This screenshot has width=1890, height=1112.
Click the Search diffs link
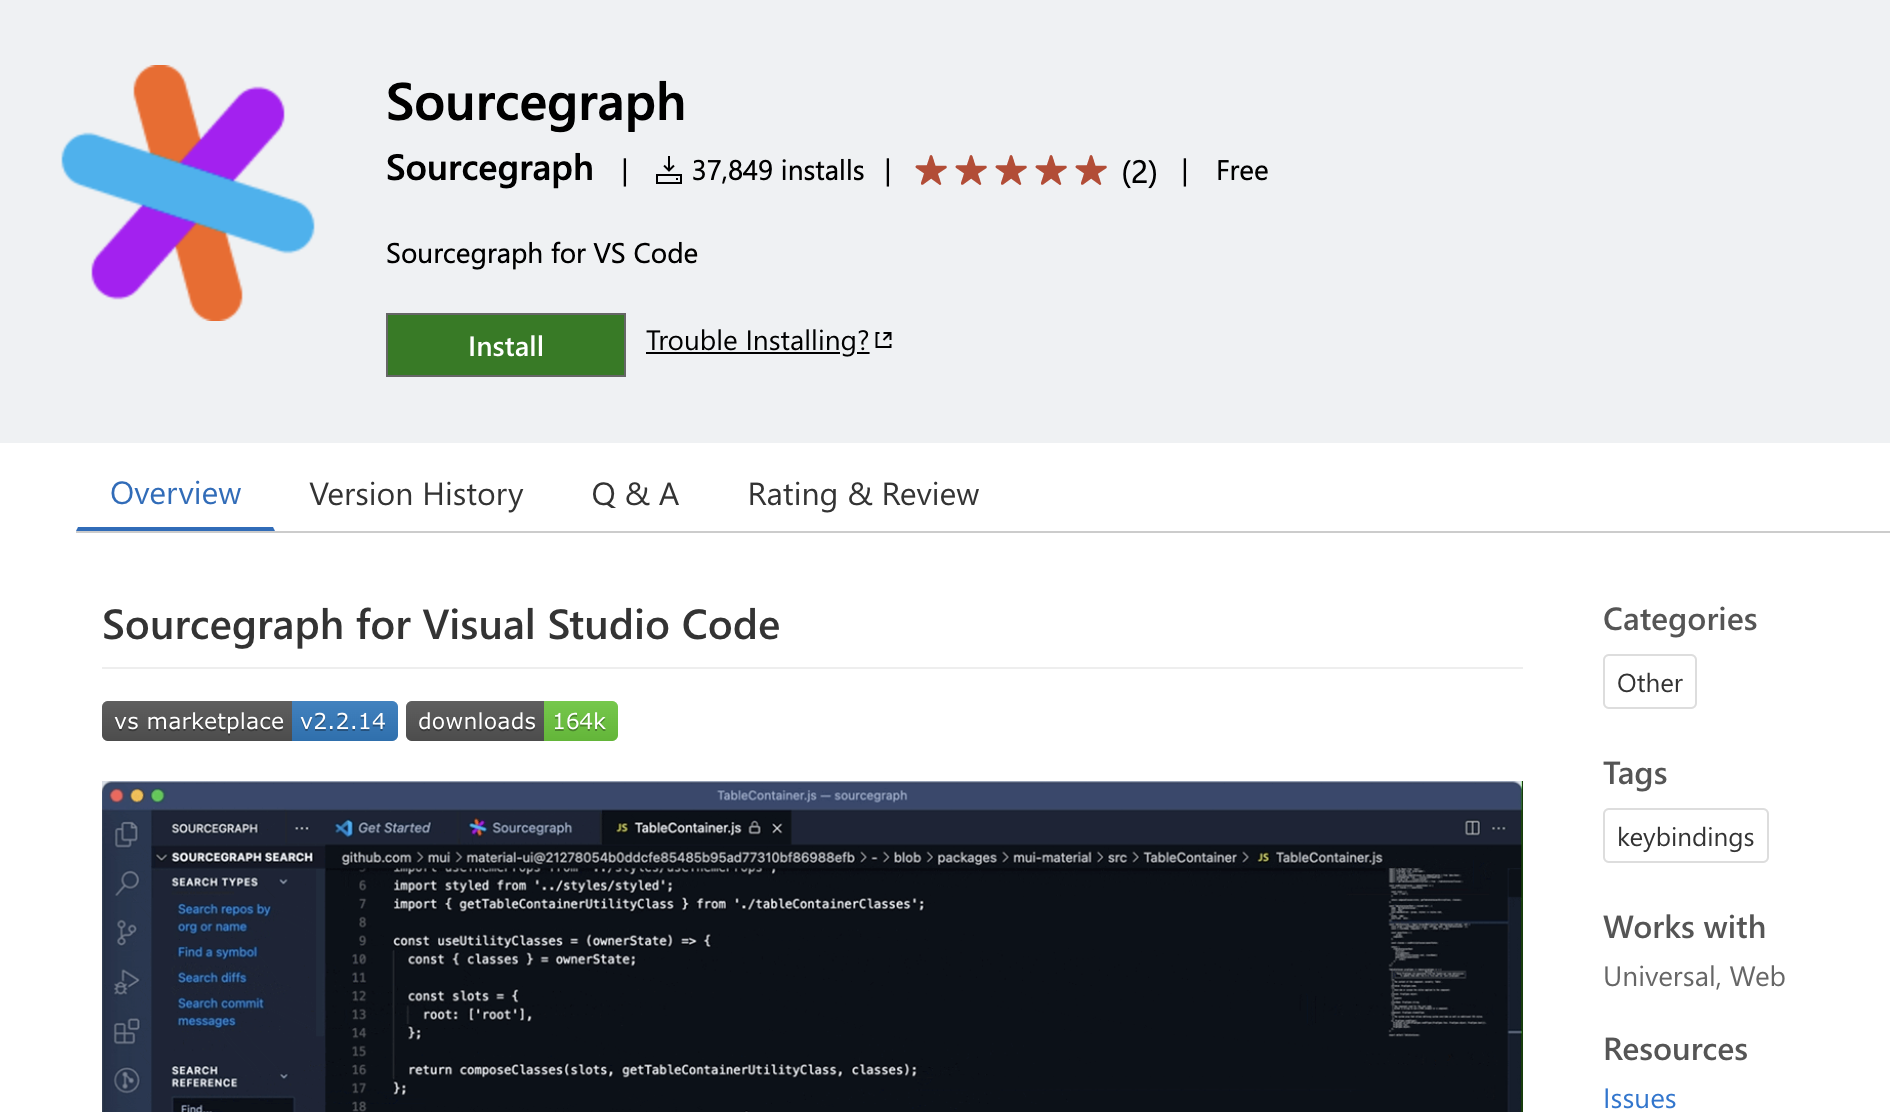pyautogui.click(x=212, y=978)
